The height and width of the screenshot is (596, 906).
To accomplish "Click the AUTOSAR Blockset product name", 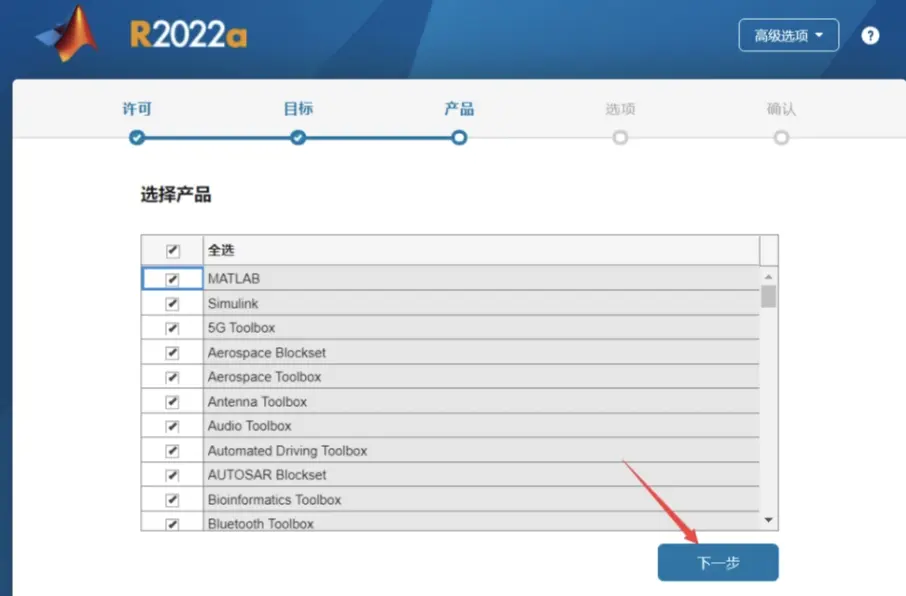I will pos(267,475).
